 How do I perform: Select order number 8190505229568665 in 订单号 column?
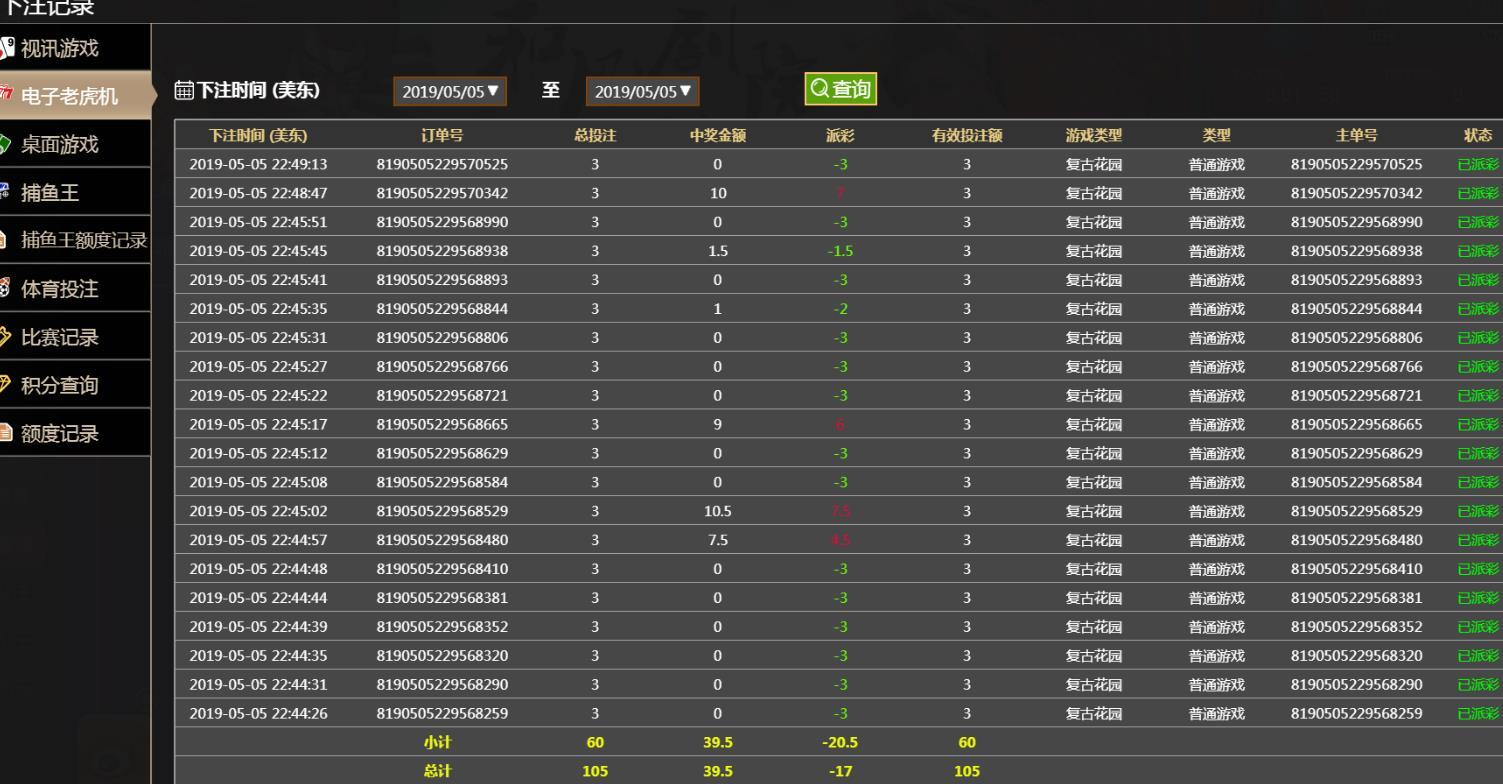(x=442, y=424)
